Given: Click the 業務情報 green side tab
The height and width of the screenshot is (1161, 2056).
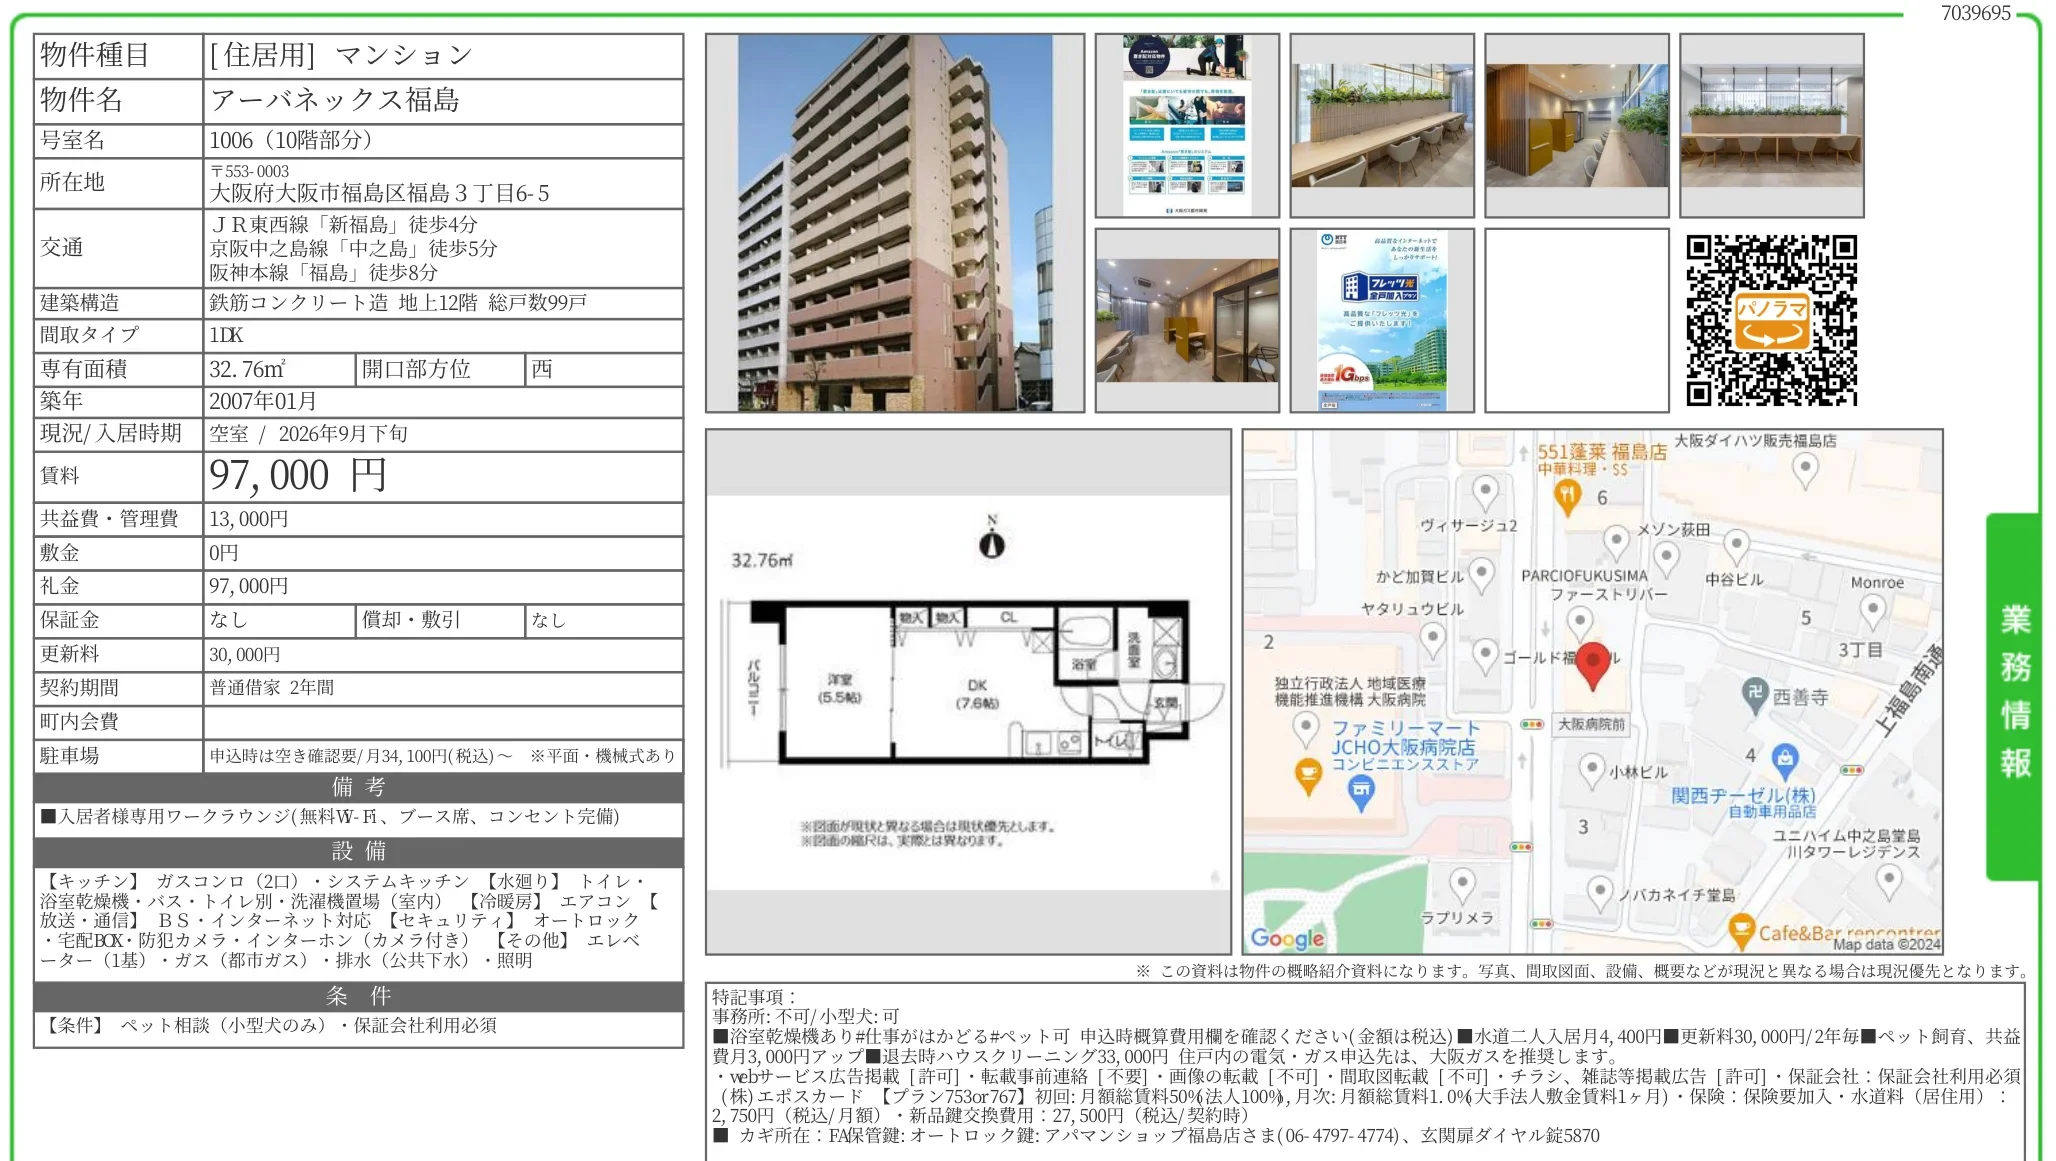Looking at the screenshot, I should 2013,696.
